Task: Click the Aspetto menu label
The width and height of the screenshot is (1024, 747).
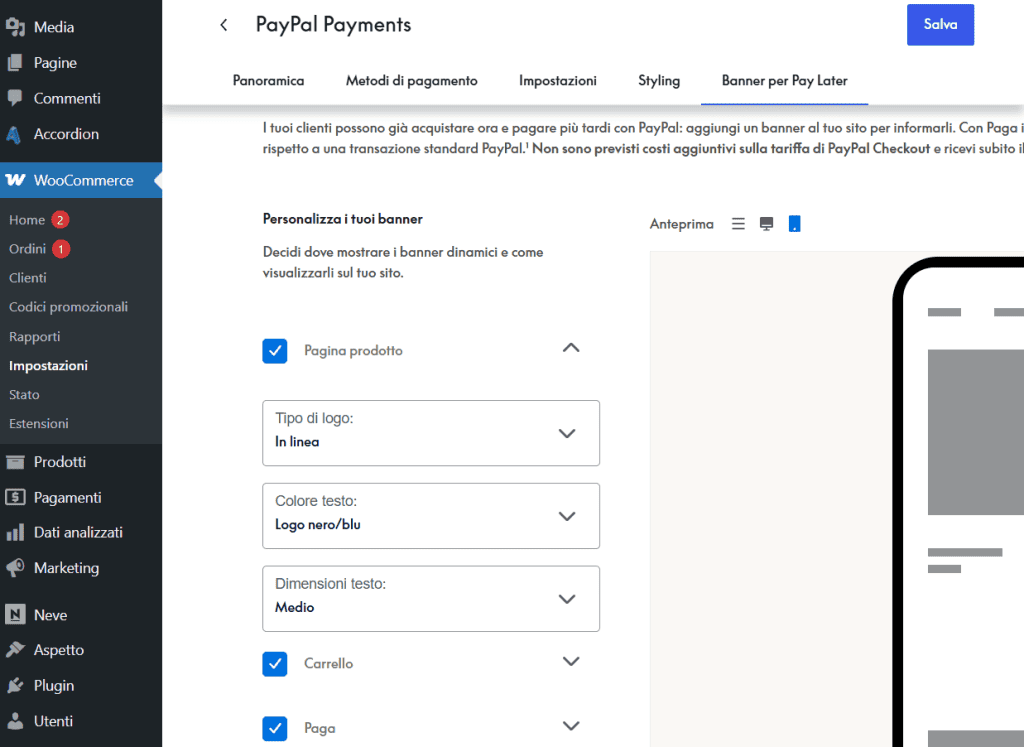Action: point(59,650)
